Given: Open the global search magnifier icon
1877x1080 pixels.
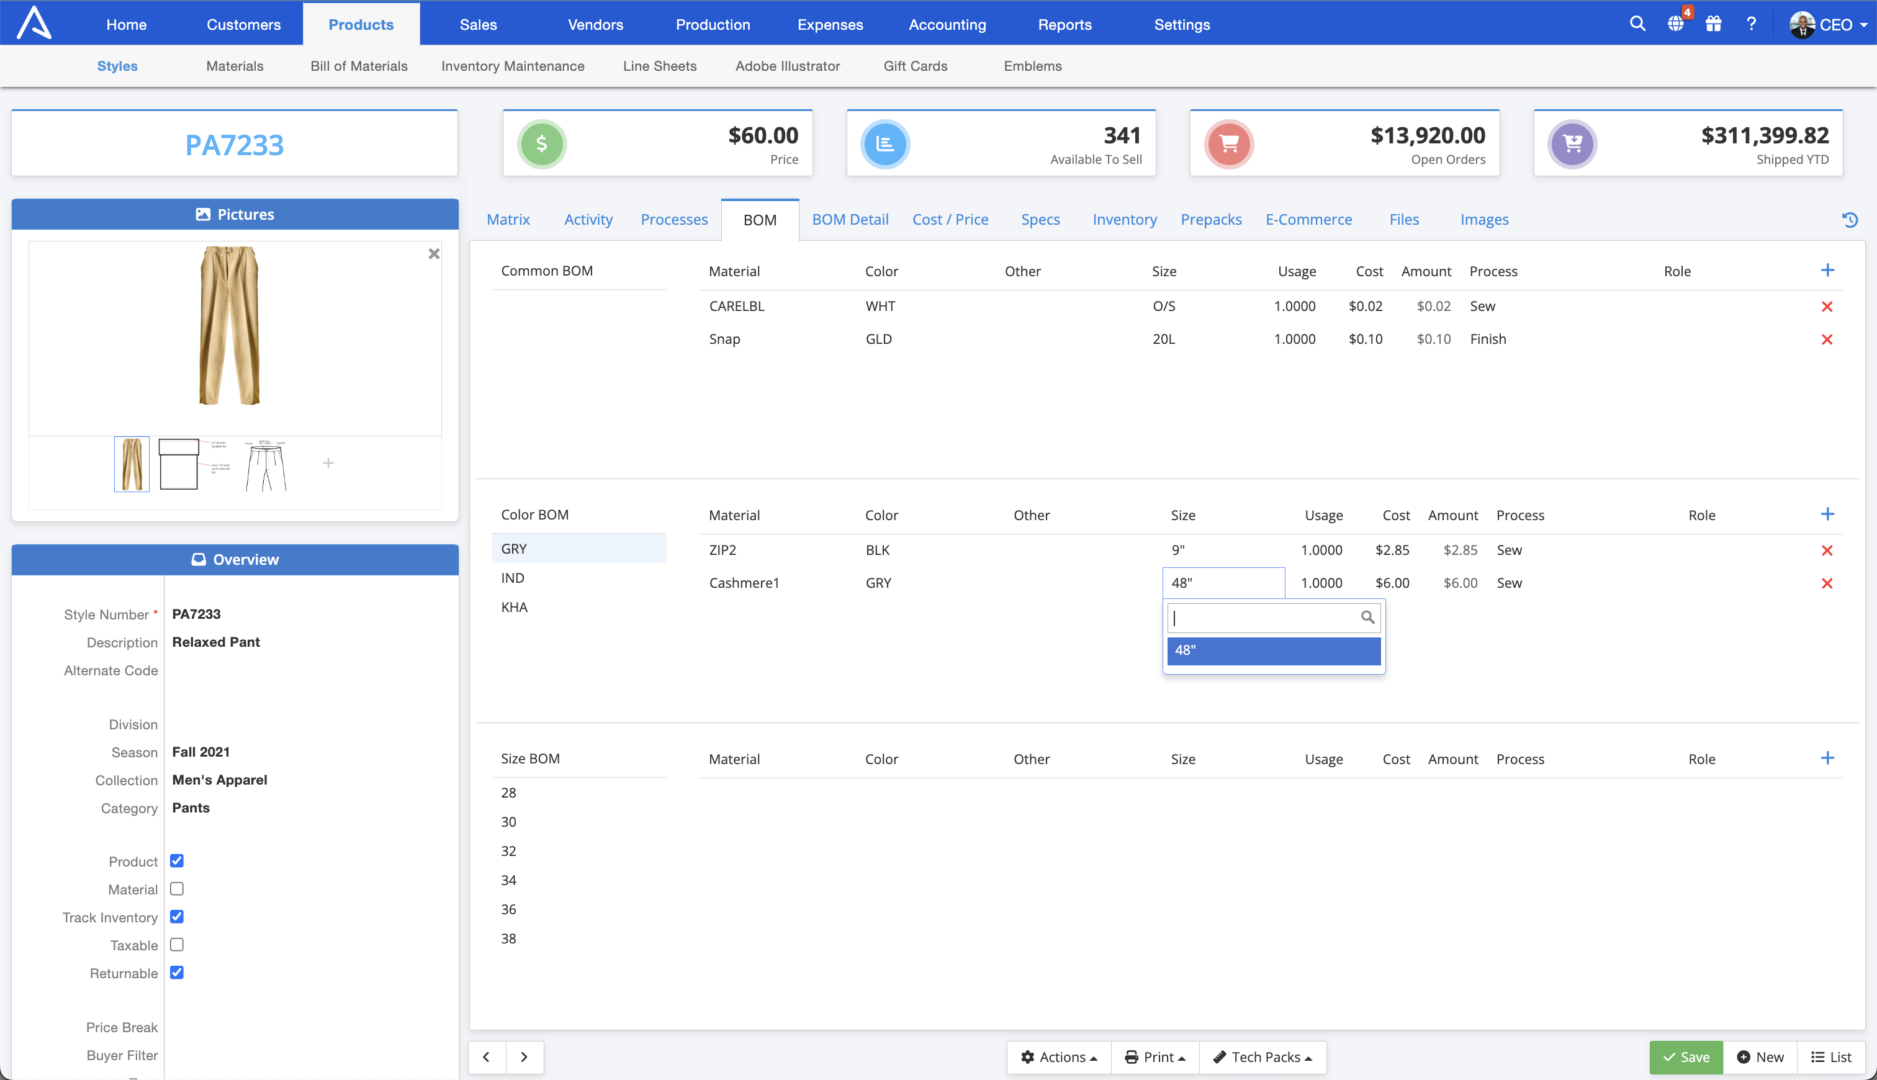Looking at the screenshot, I should click(x=1637, y=23).
